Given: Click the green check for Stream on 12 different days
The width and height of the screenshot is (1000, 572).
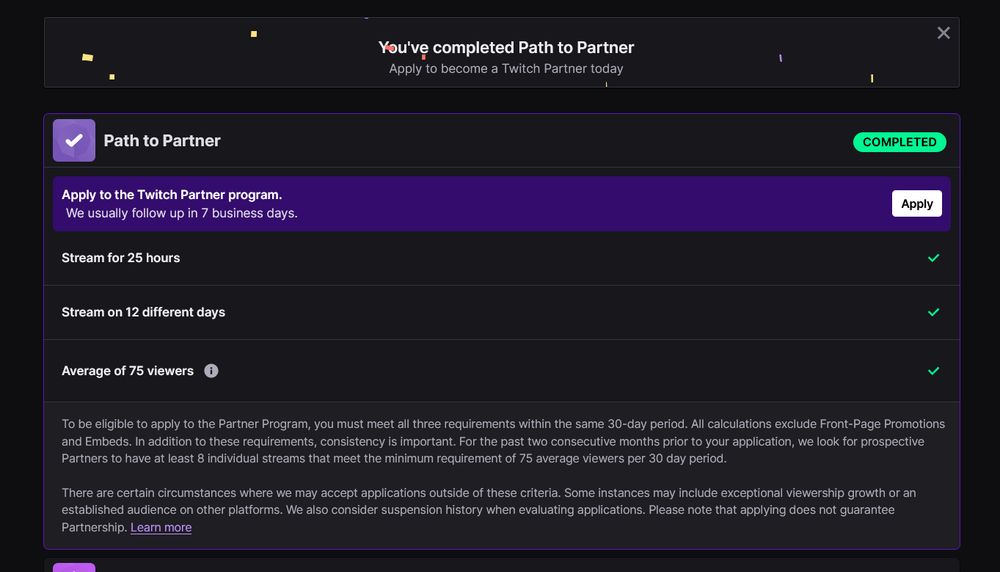Looking at the screenshot, I should click(x=933, y=312).
